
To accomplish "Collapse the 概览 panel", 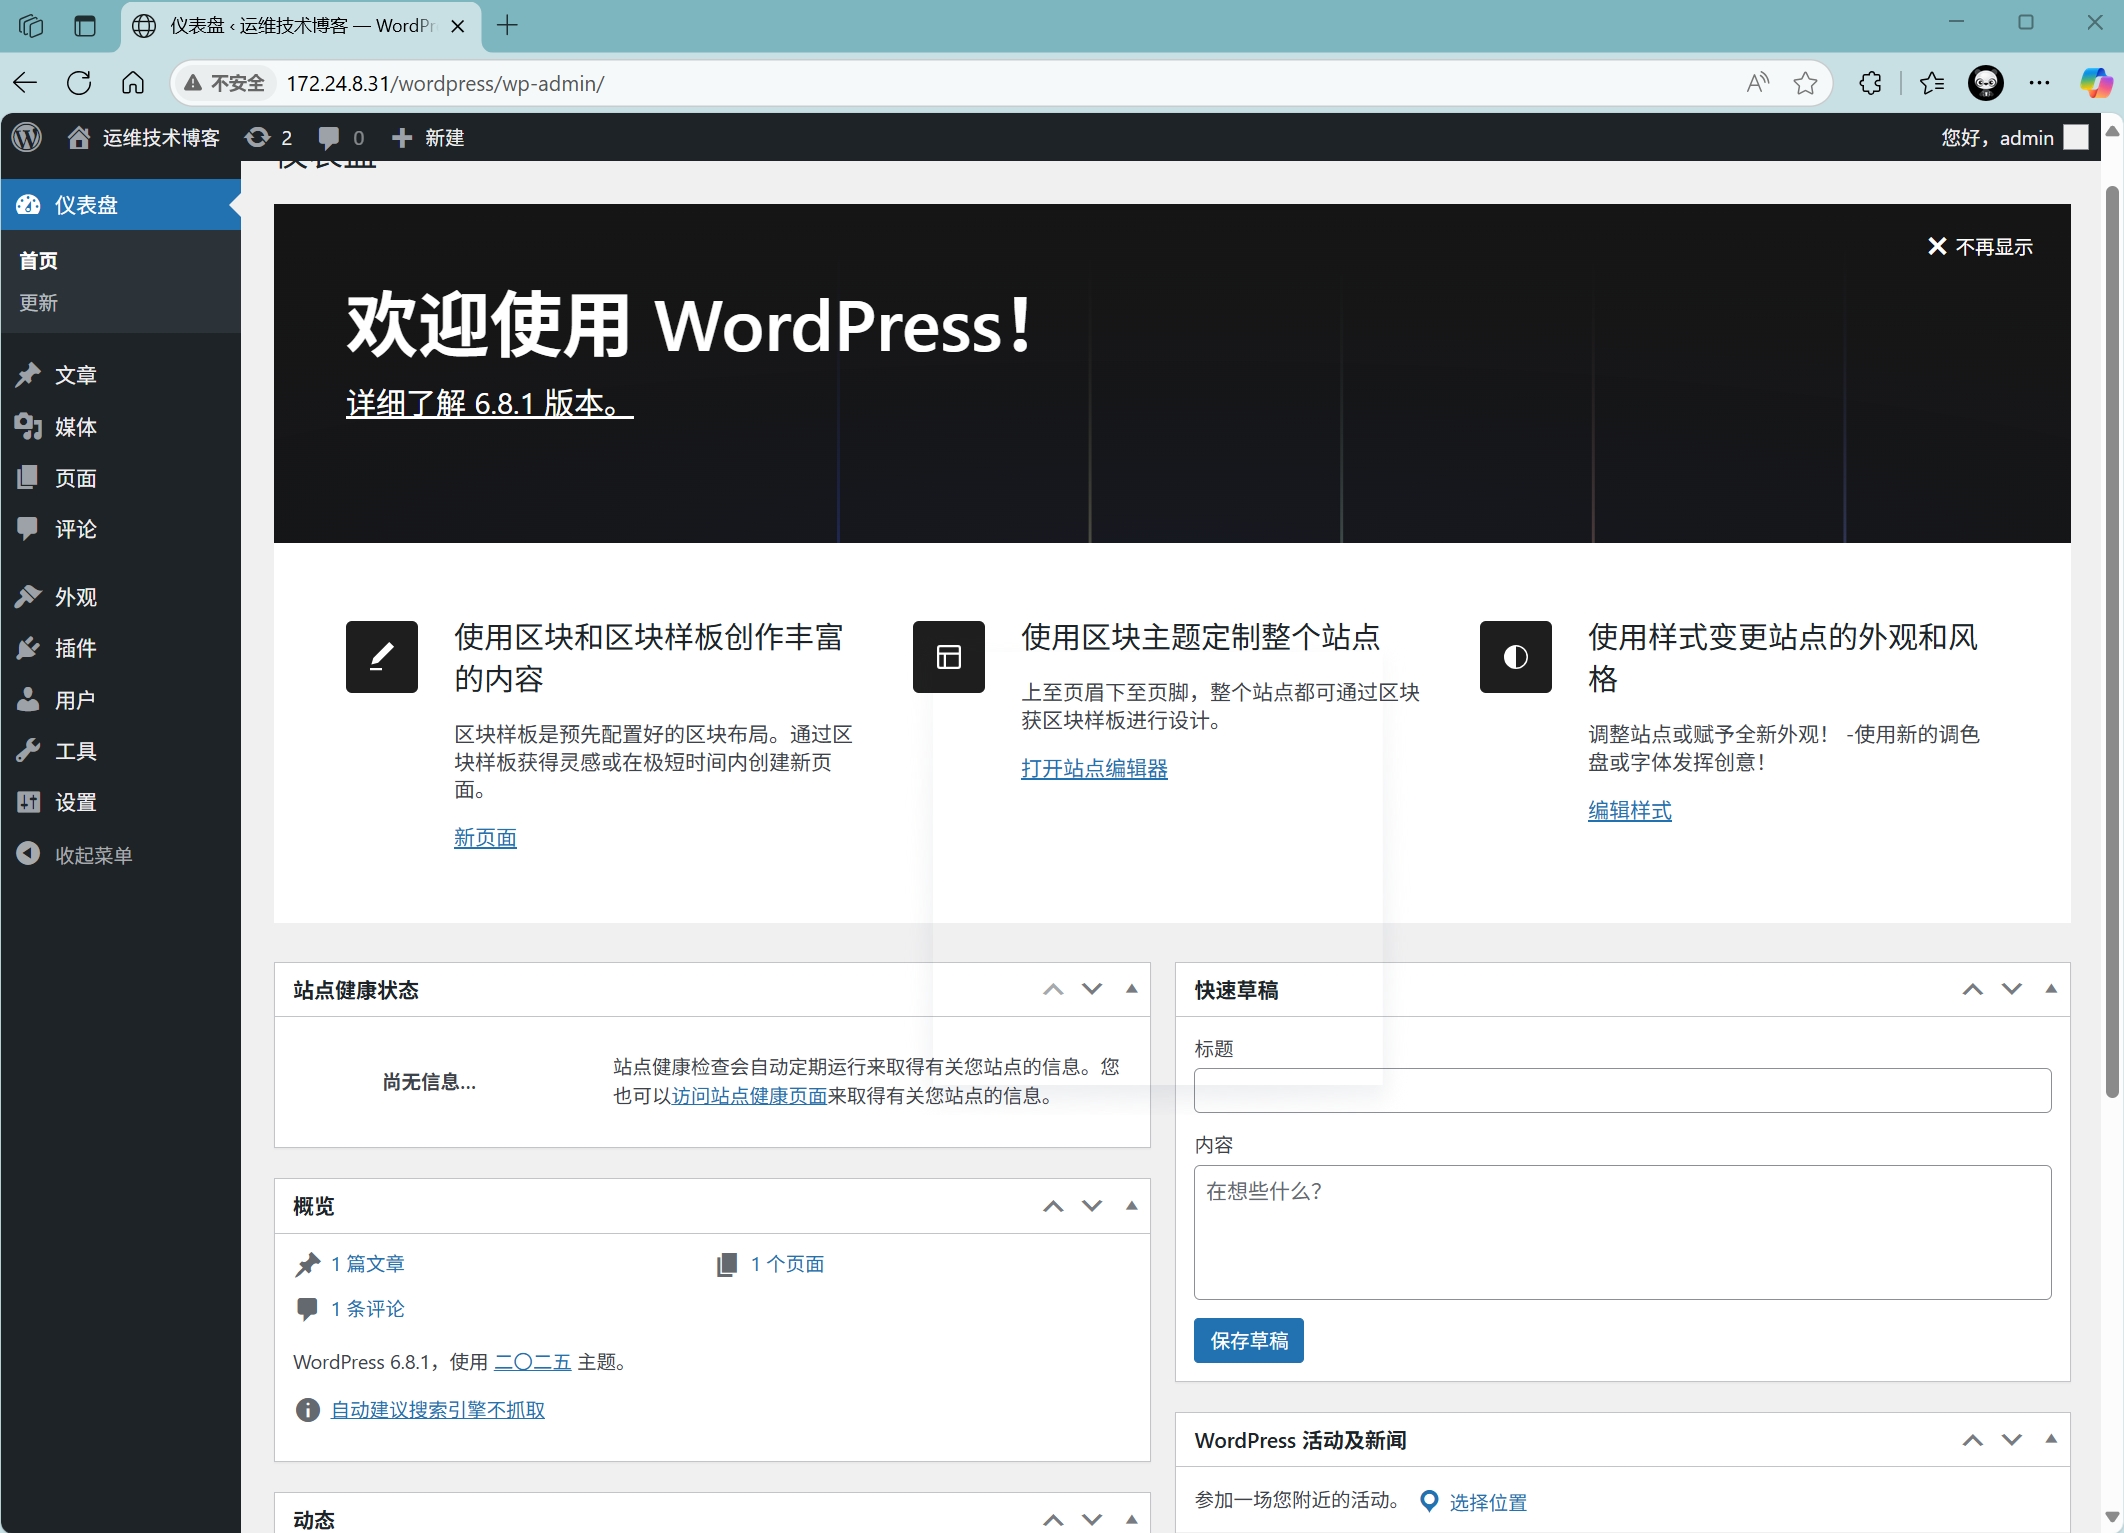I will tap(1131, 1206).
